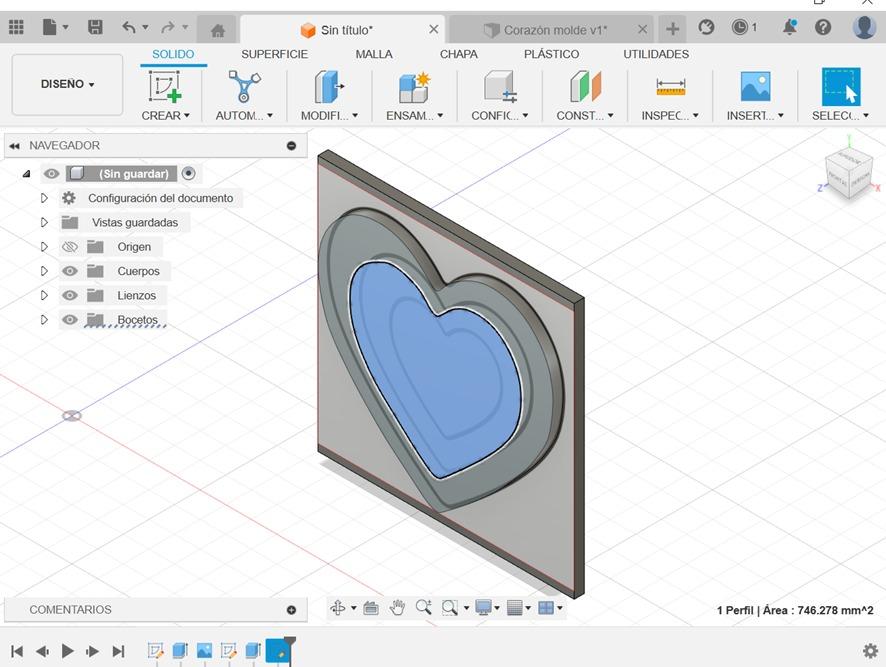Viewport: 886px width, 667px height.
Task: Click the Insert image icon
Action: [x=755, y=86]
